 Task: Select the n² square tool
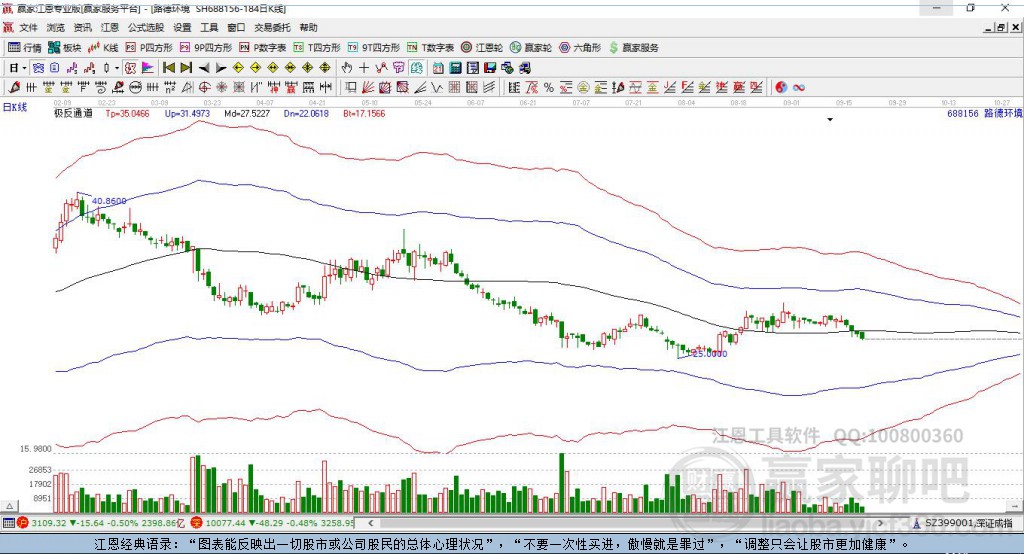click(170, 88)
